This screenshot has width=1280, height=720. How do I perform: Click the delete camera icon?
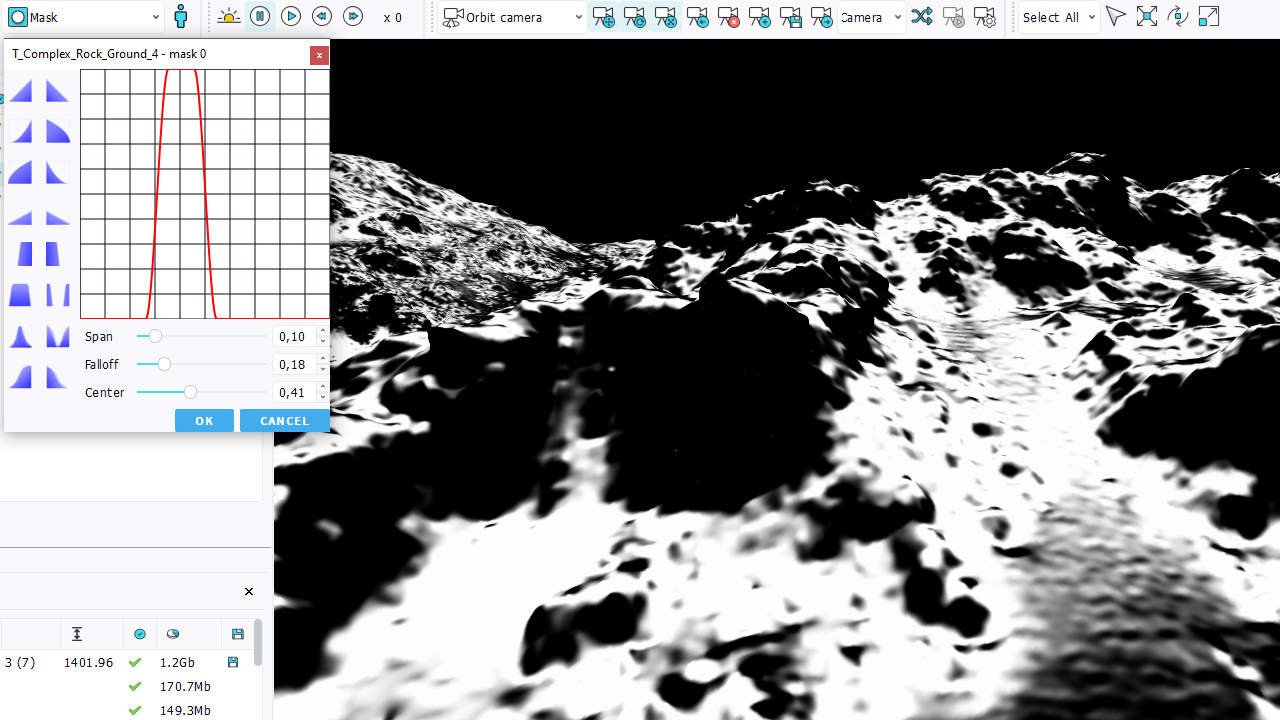click(x=728, y=17)
